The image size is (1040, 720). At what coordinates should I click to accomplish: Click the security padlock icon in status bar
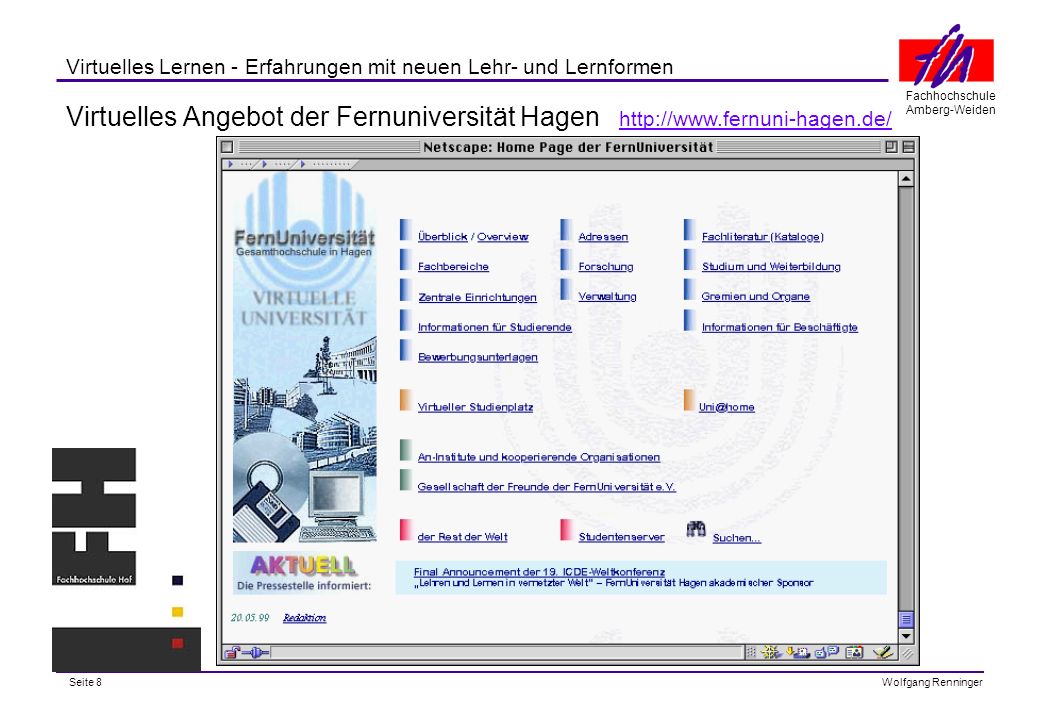click(x=231, y=652)
